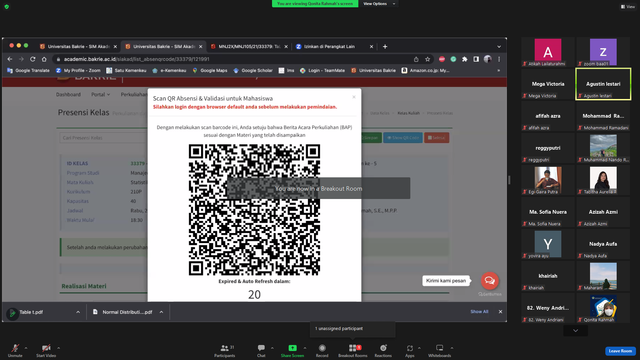Open the Extensions puzzle icon
The height and width of the screenshot is (360, 640).
point(464,59)
